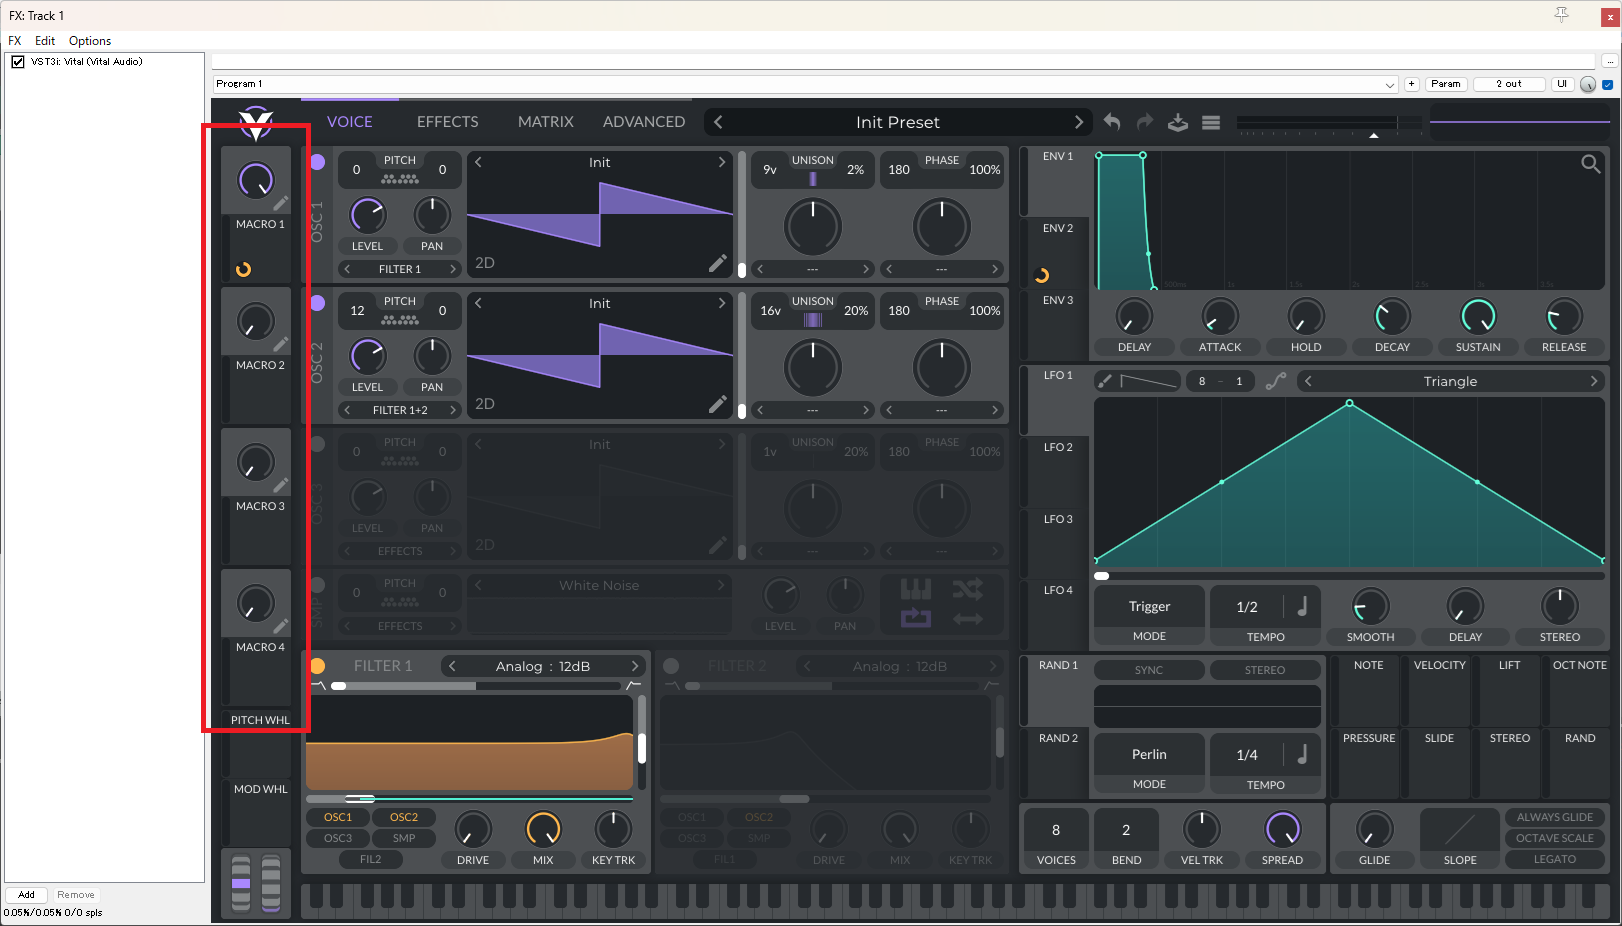Switch to the ADVANCED tab

coord(644,122)
